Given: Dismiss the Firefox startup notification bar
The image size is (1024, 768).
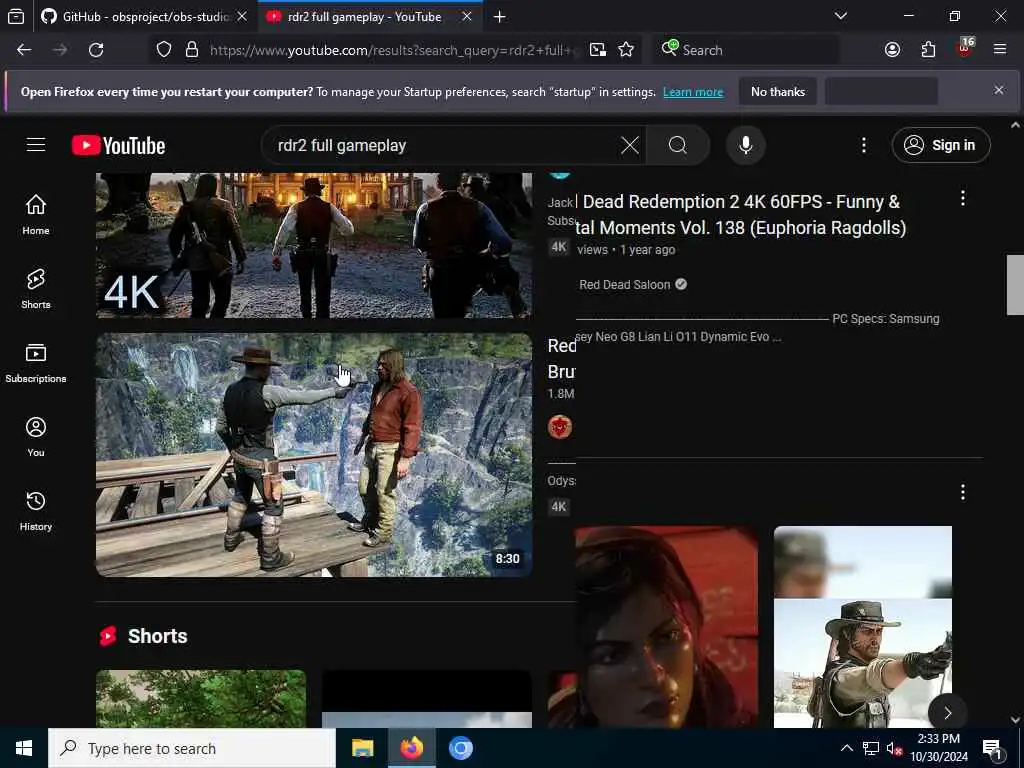Looking at the screenshot, I should [999, 90].
